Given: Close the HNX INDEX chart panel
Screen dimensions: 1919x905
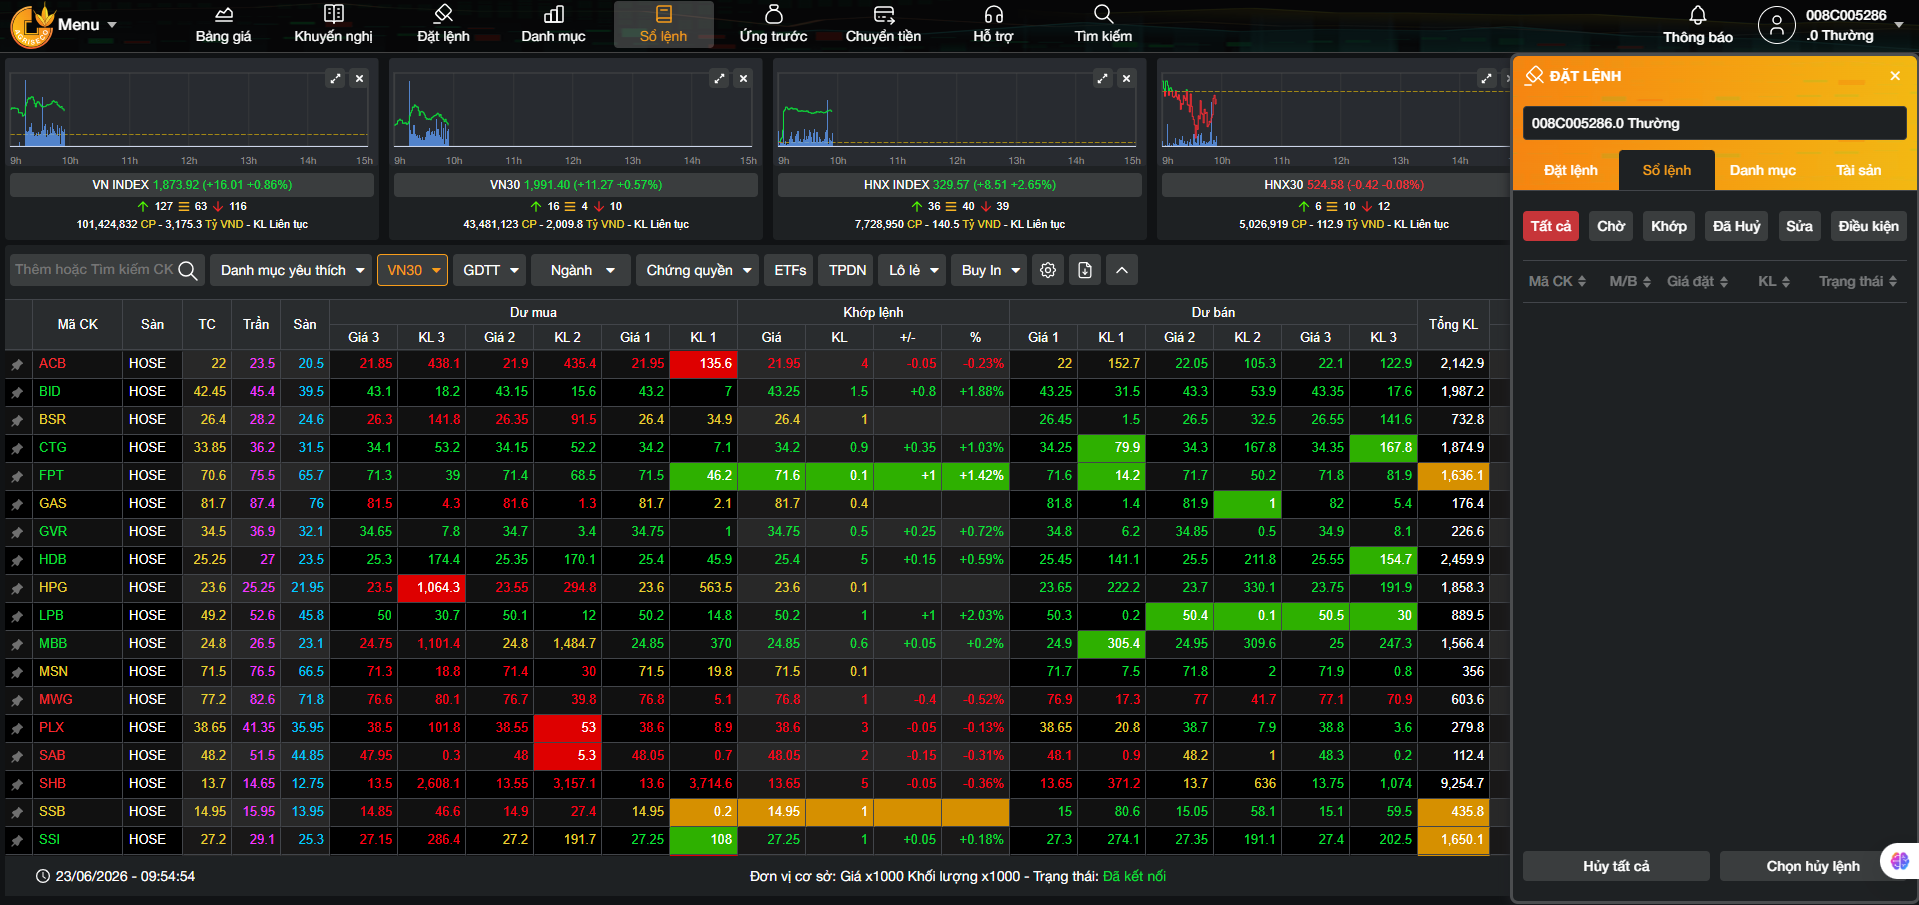Looking at the screenshot, I should click(1126, 78).
